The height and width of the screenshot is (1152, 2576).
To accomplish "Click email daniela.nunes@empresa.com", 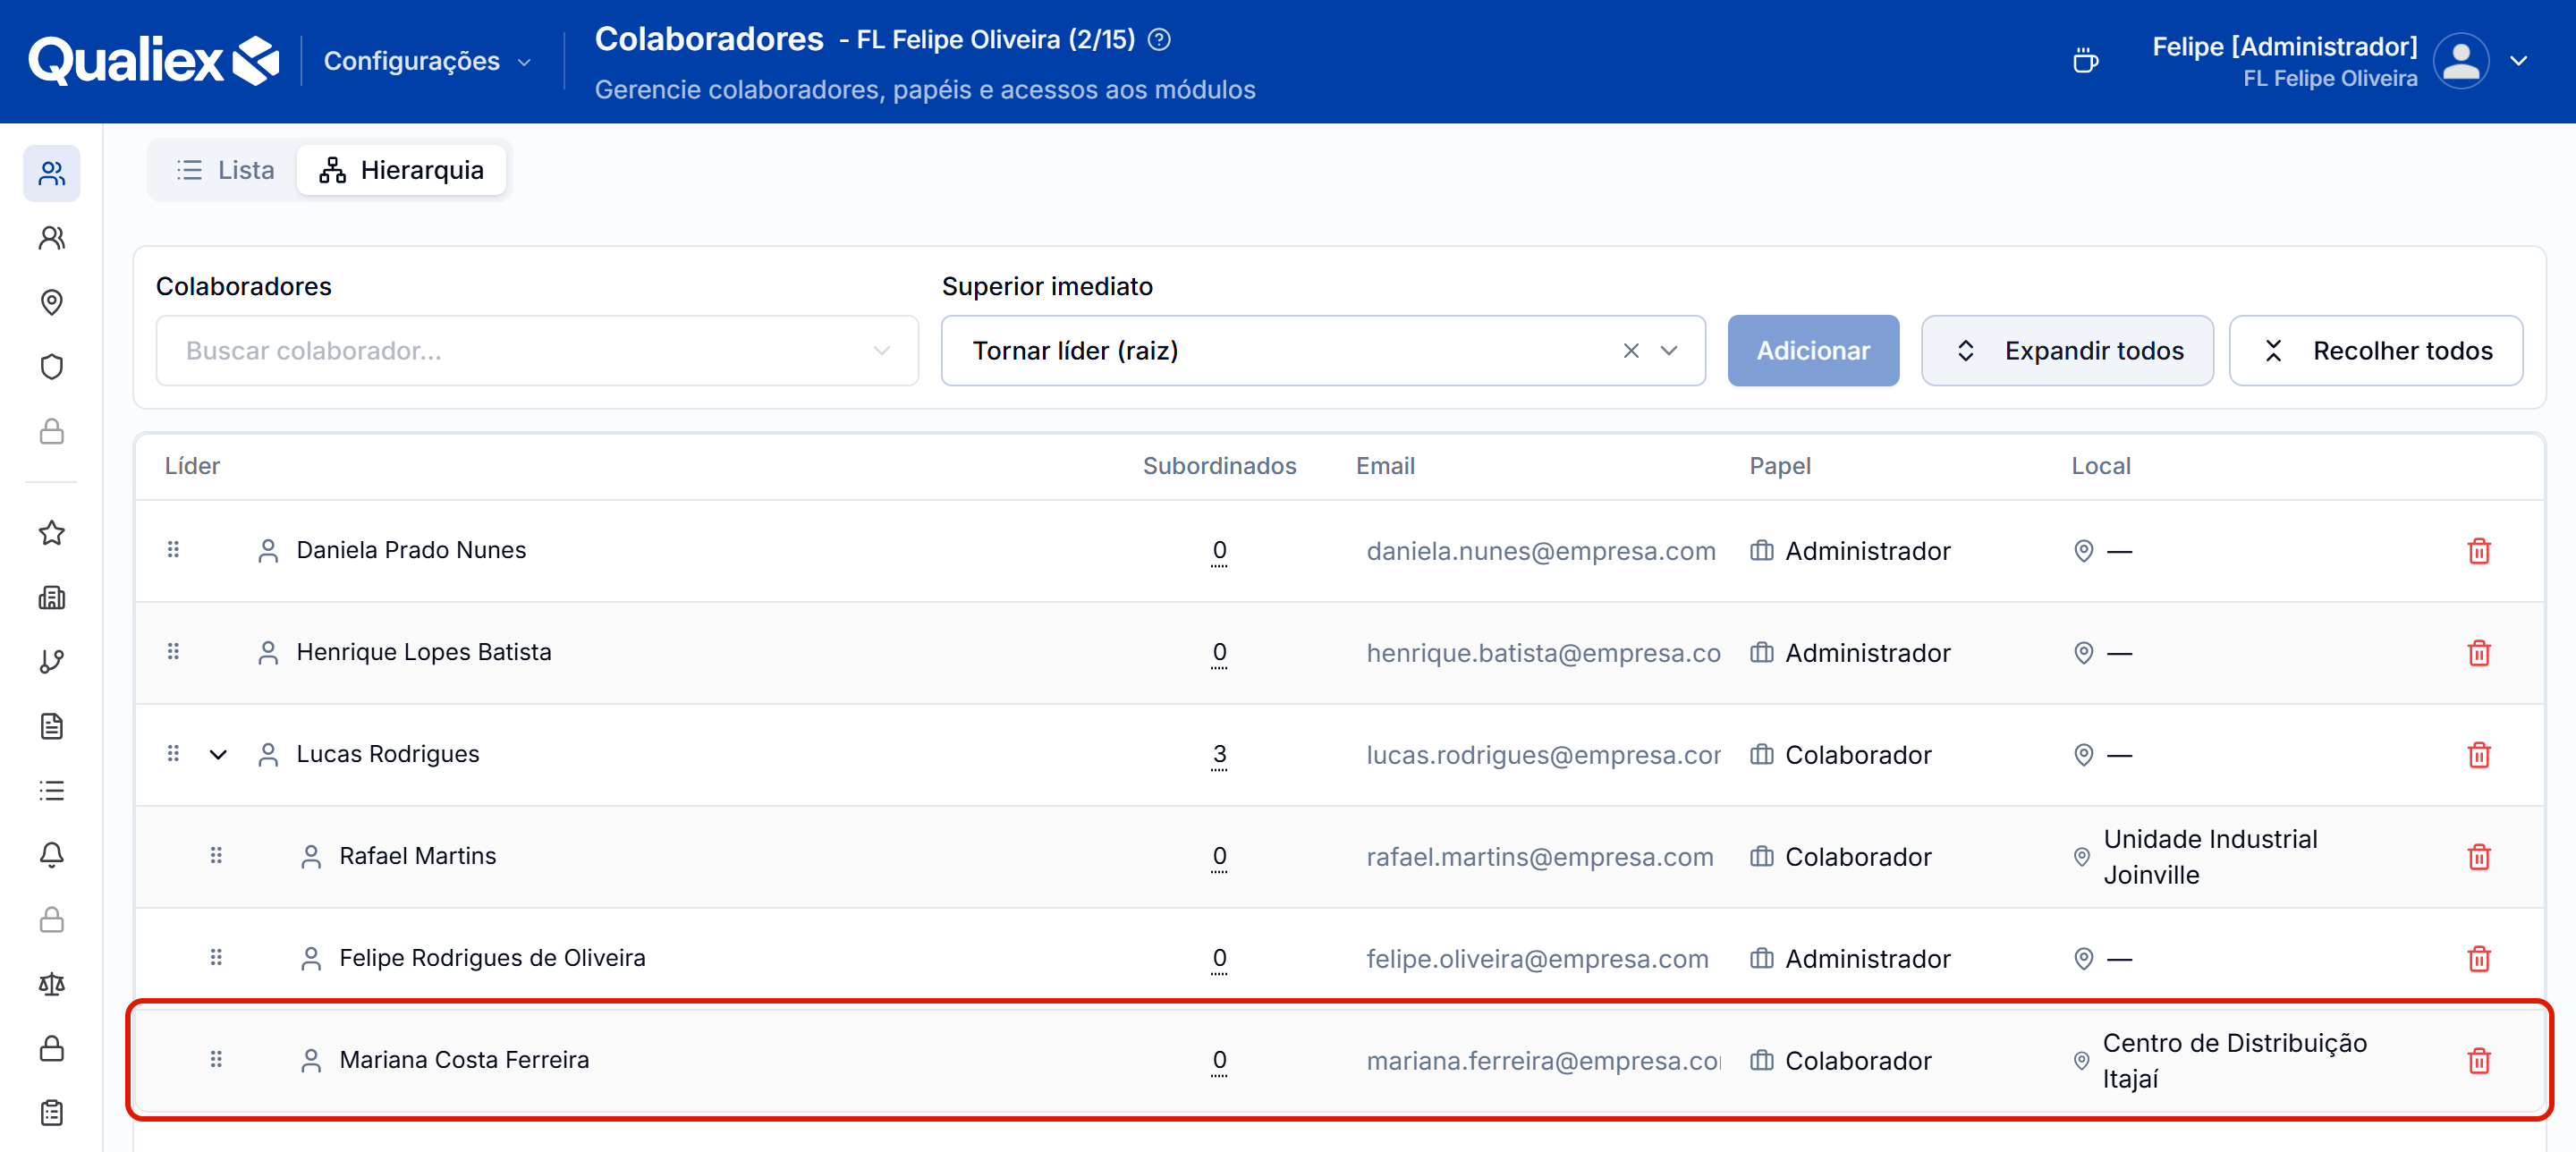I will tap(1541, 551).
